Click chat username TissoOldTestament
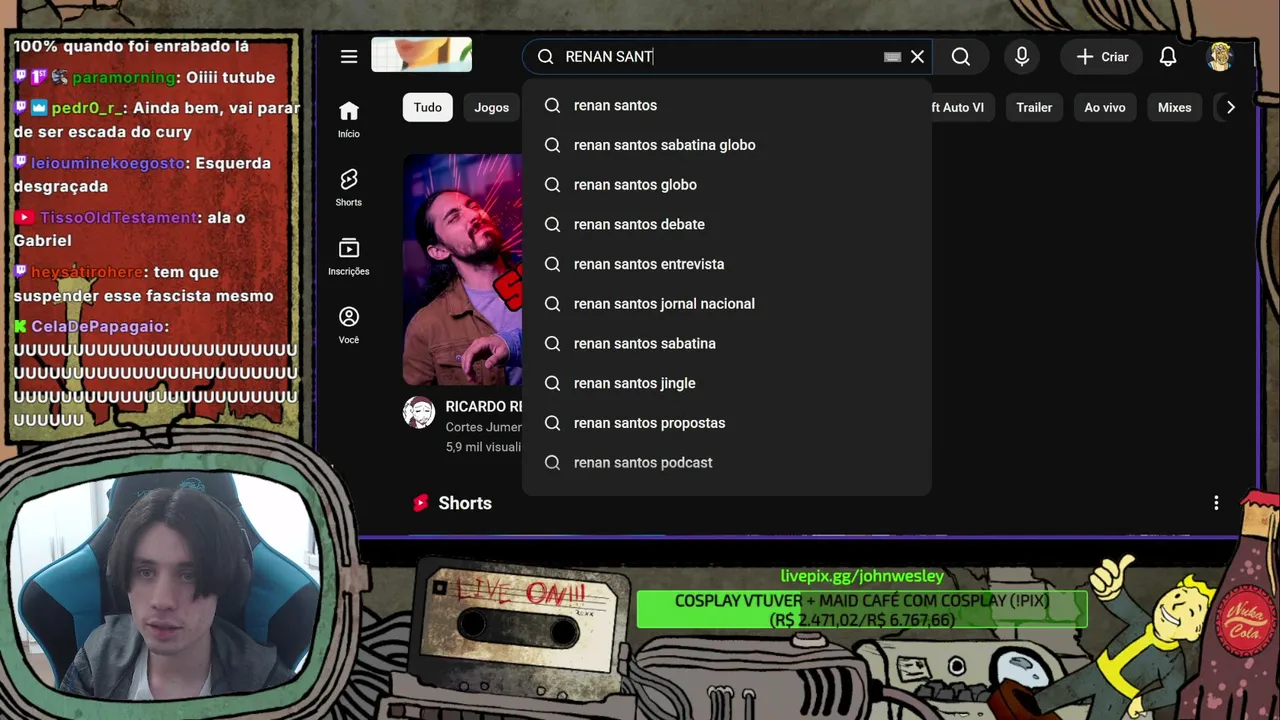 119,217
